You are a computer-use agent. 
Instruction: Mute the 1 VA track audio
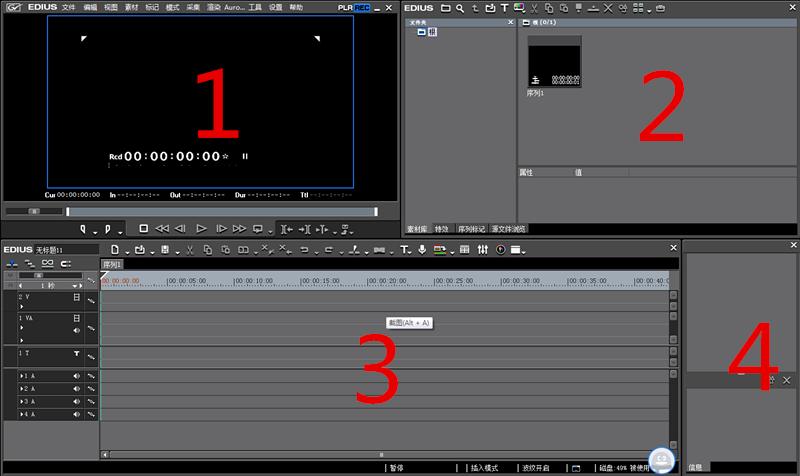(x=77, y=331)
